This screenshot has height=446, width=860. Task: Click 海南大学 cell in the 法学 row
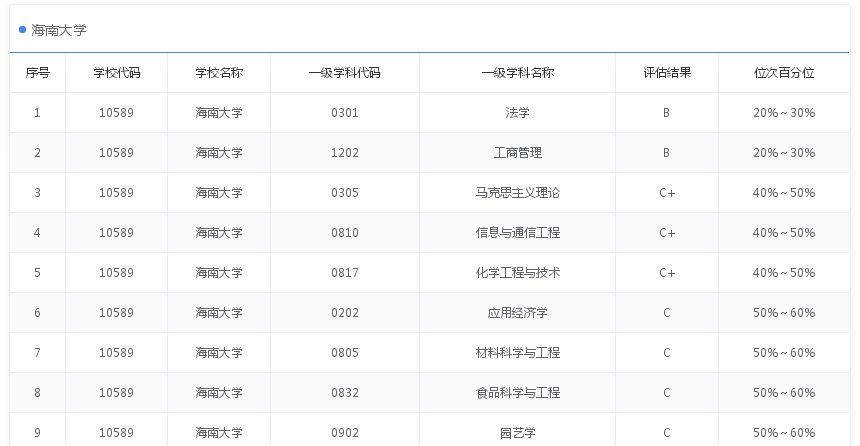pos(219,112)
